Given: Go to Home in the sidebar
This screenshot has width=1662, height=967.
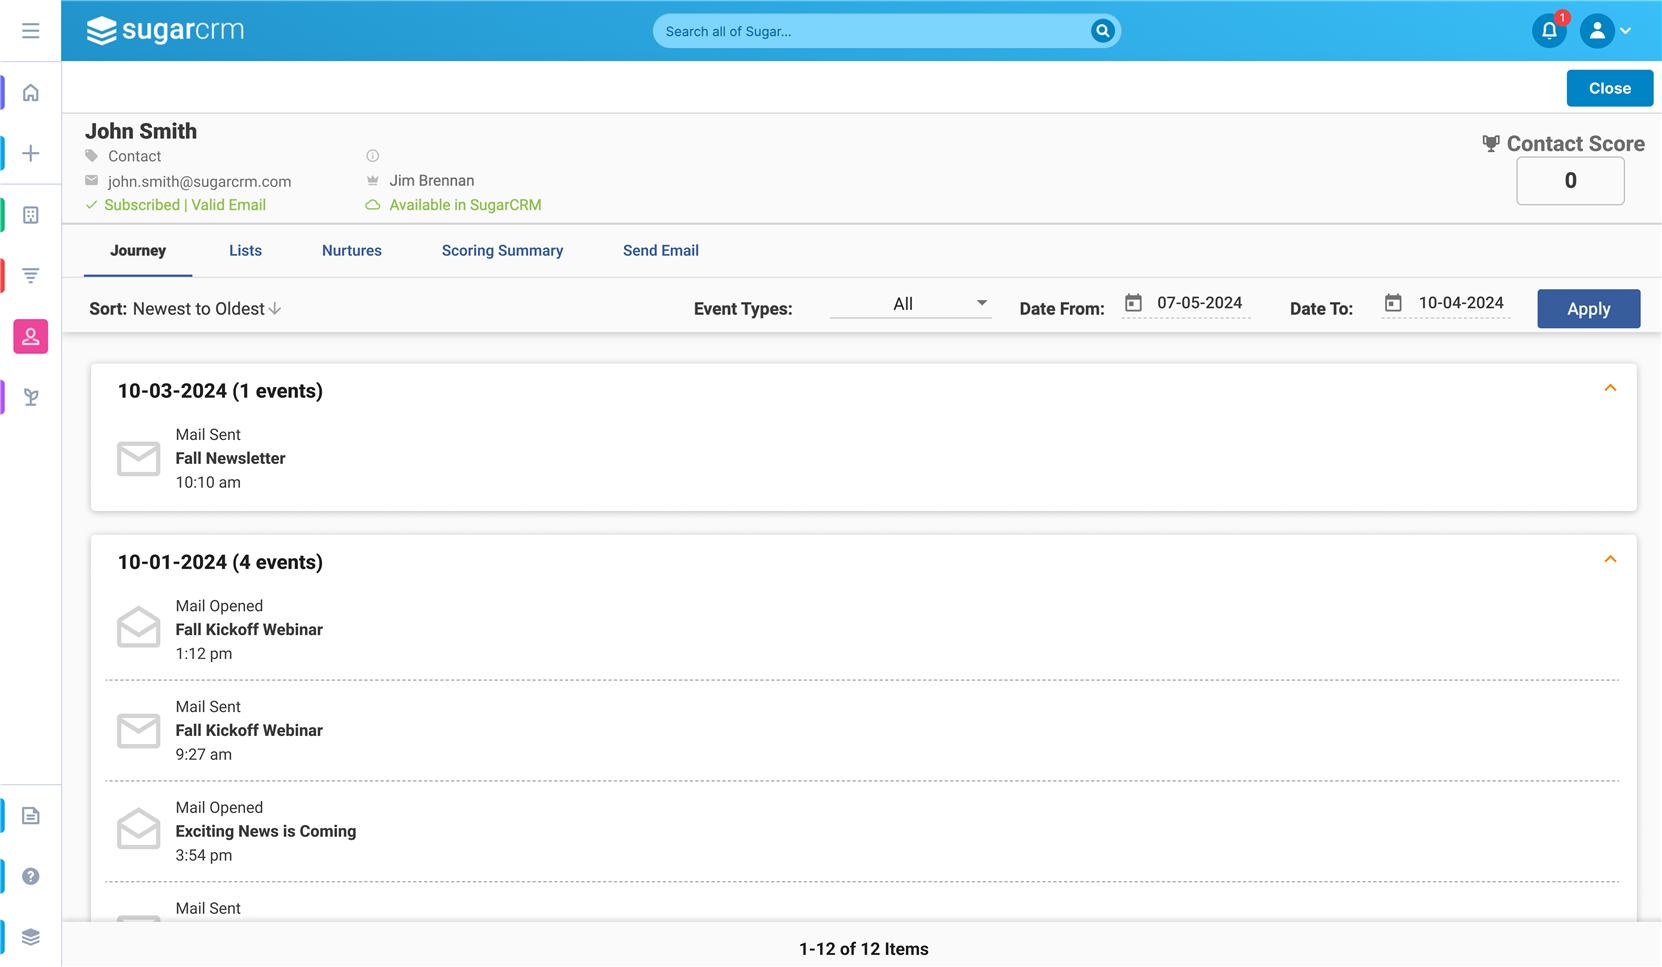Looking at the screenshot, I should 31,93.
